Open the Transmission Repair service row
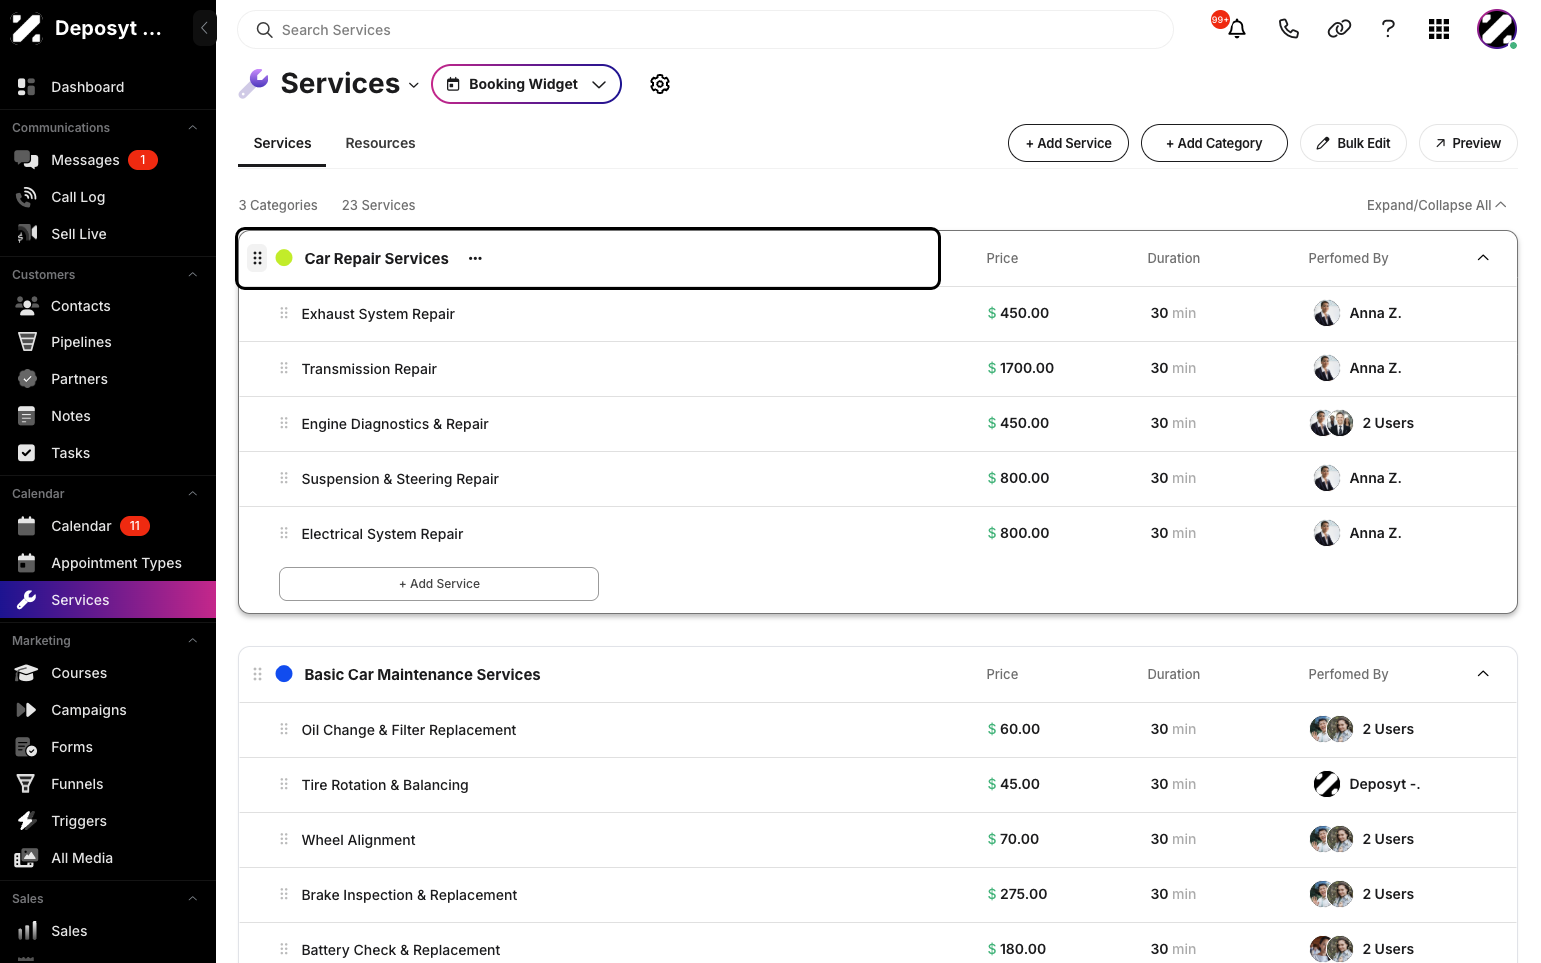 878,369
